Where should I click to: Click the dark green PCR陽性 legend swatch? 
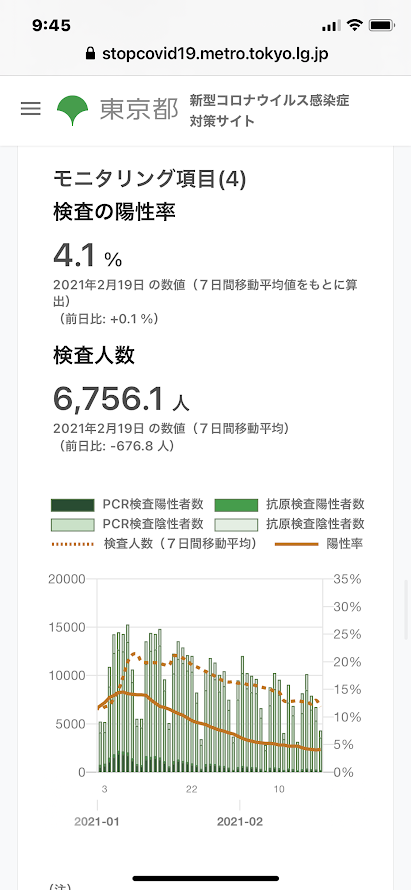point(72,505)
